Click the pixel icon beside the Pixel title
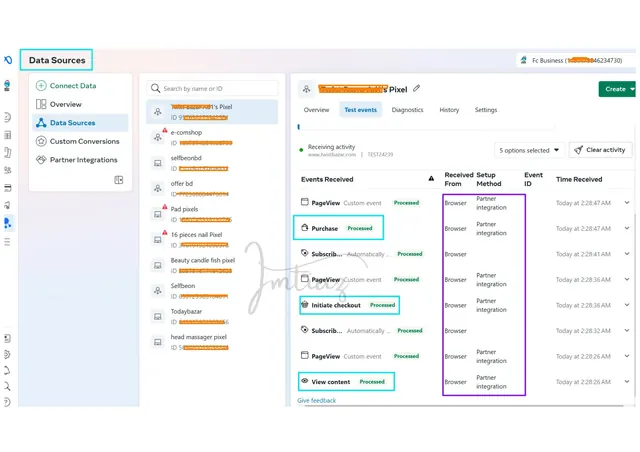The image size is (640, 452). [307, 89]
